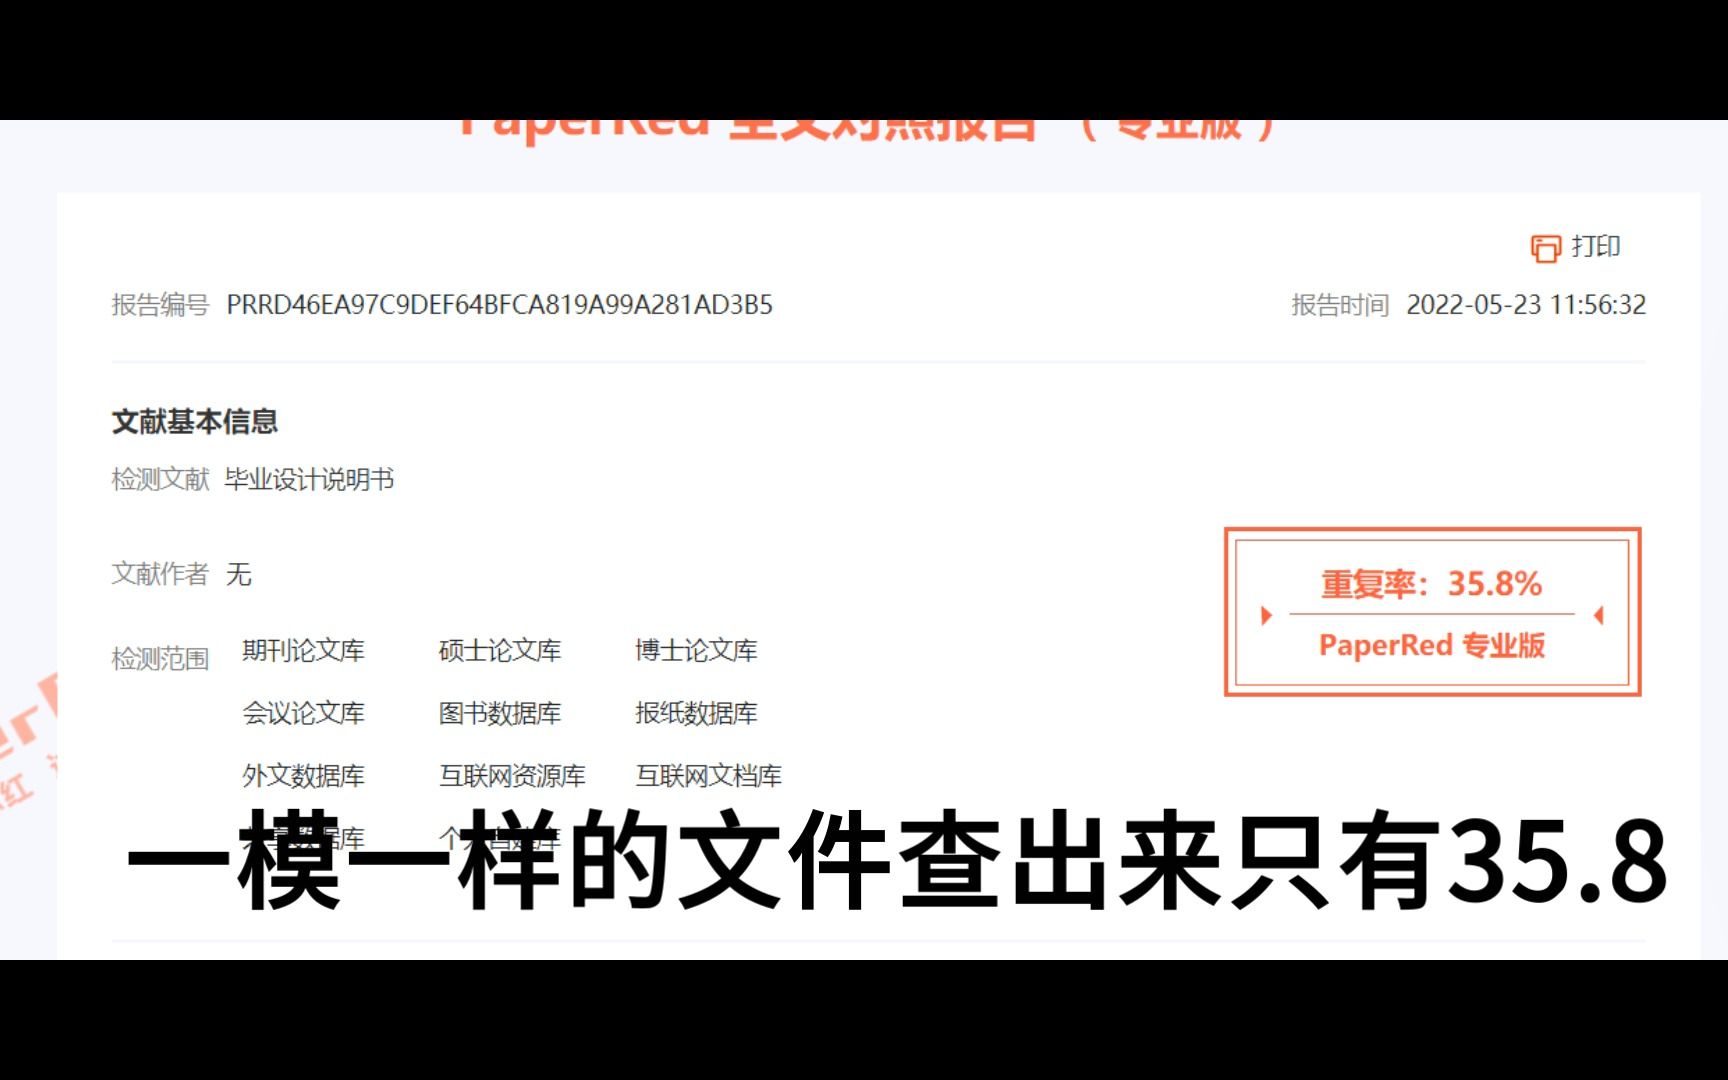The image size is (1728, 1080).
Task: Click the 重复率: 35.8% result
Action: point(1432,584)
